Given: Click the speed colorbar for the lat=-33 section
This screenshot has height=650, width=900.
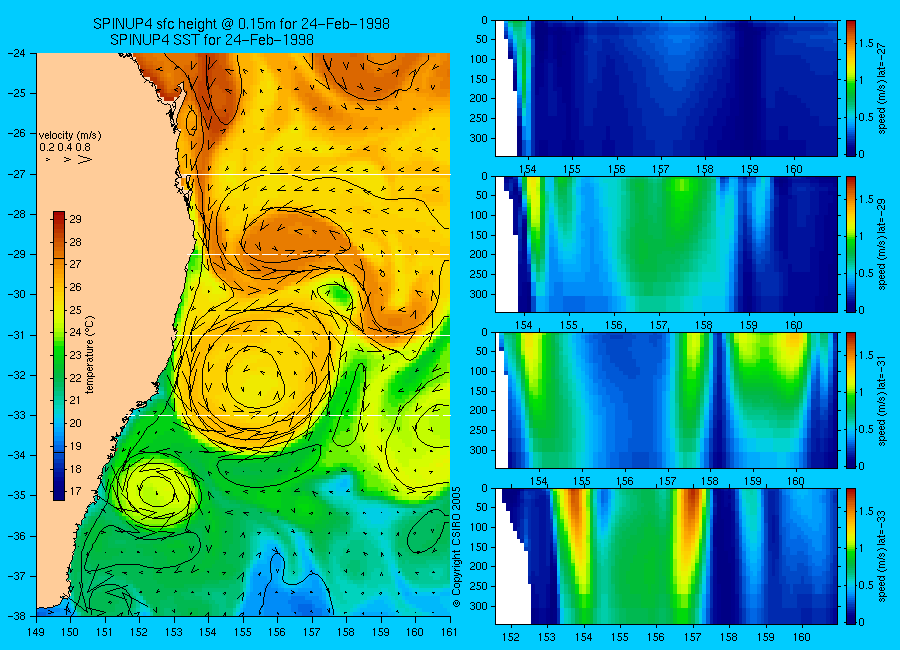Looking at the screenshot, I should pos(851,556).
